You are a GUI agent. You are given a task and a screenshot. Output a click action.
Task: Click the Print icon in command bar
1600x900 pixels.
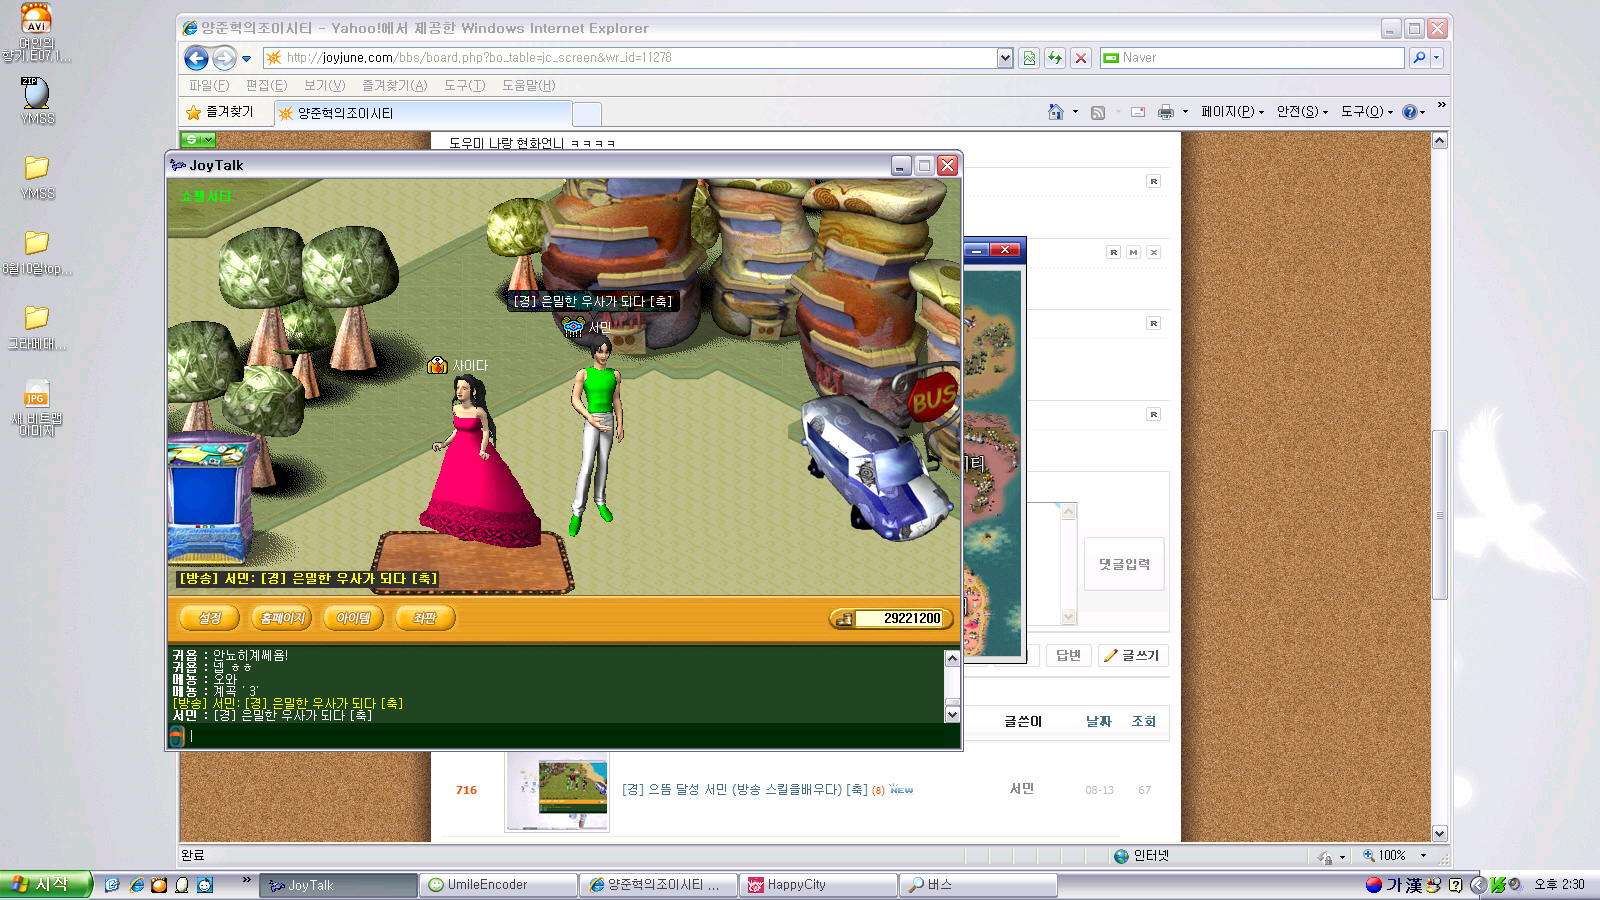point(1165,112)
